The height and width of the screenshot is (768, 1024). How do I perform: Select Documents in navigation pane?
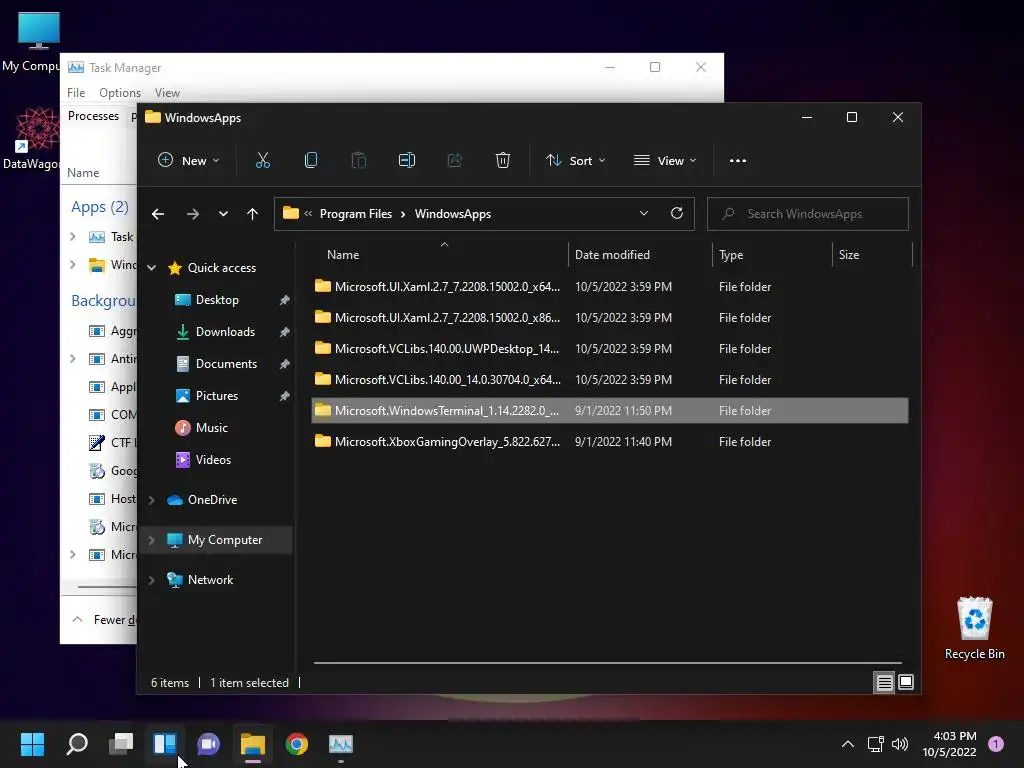(x=226, y=364)
